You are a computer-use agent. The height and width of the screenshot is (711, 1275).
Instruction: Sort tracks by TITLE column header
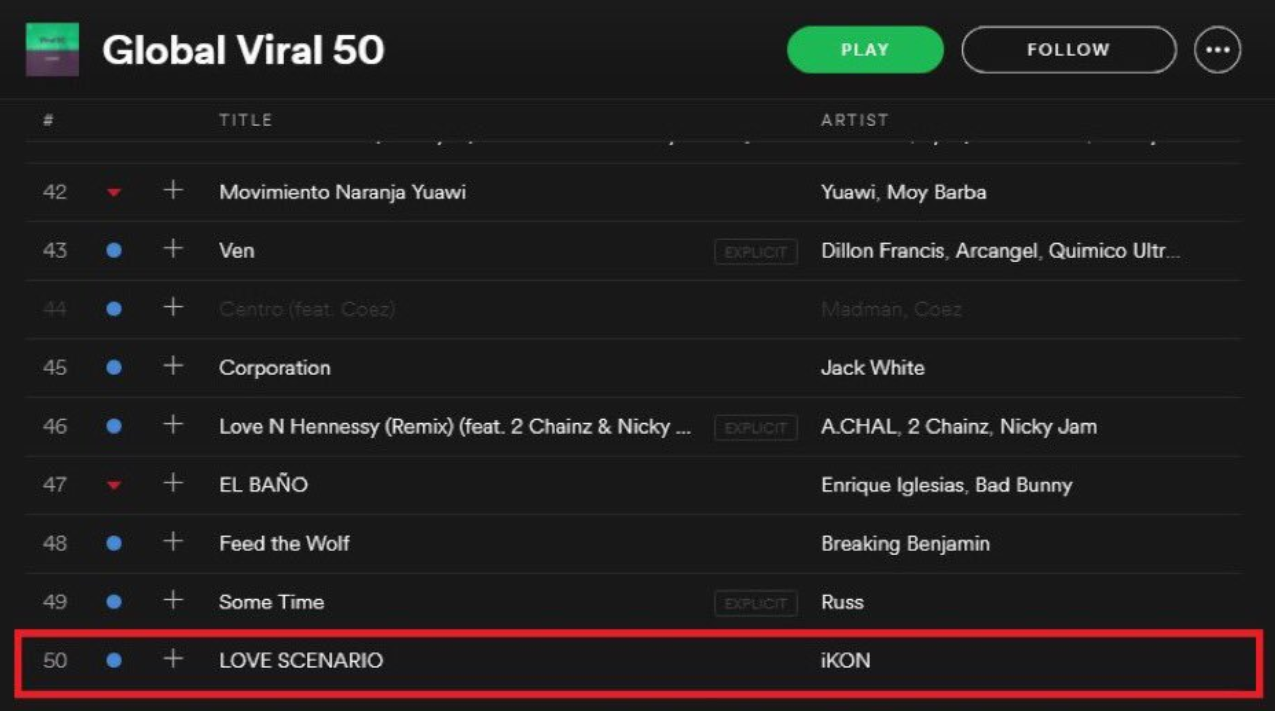pyautogui.click(x=245, y=120)
